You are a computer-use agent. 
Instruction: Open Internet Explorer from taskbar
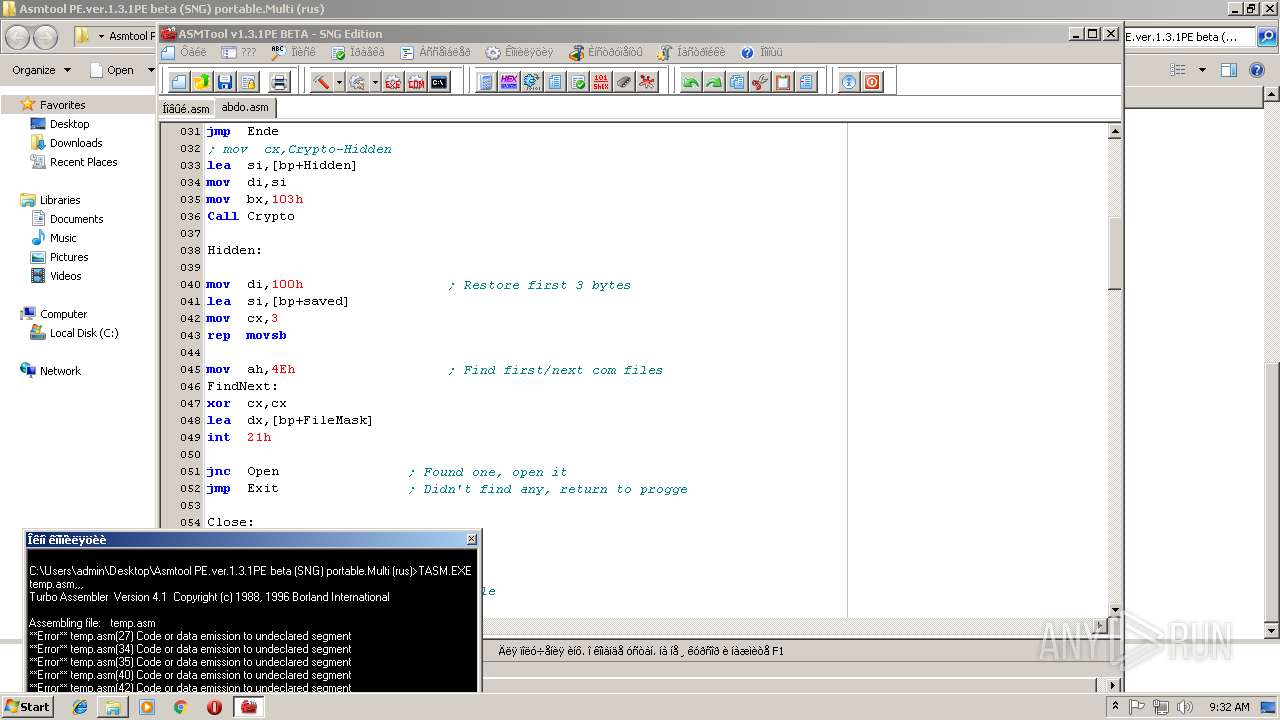tap(80, 707)
